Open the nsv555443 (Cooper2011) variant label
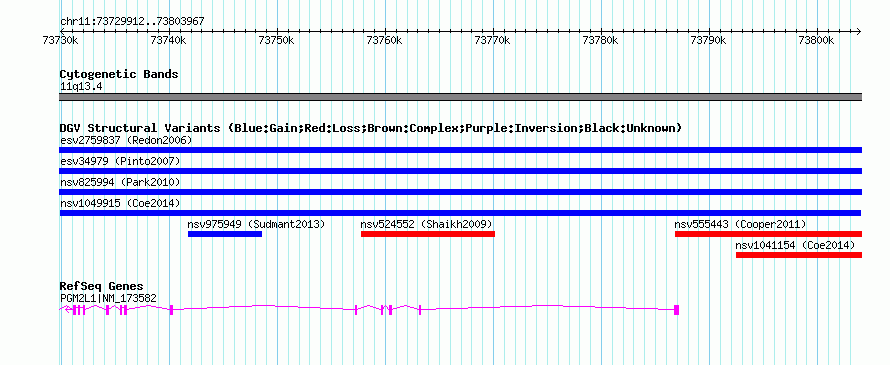Viewport: 890px width, 365px height. point(740,224)
